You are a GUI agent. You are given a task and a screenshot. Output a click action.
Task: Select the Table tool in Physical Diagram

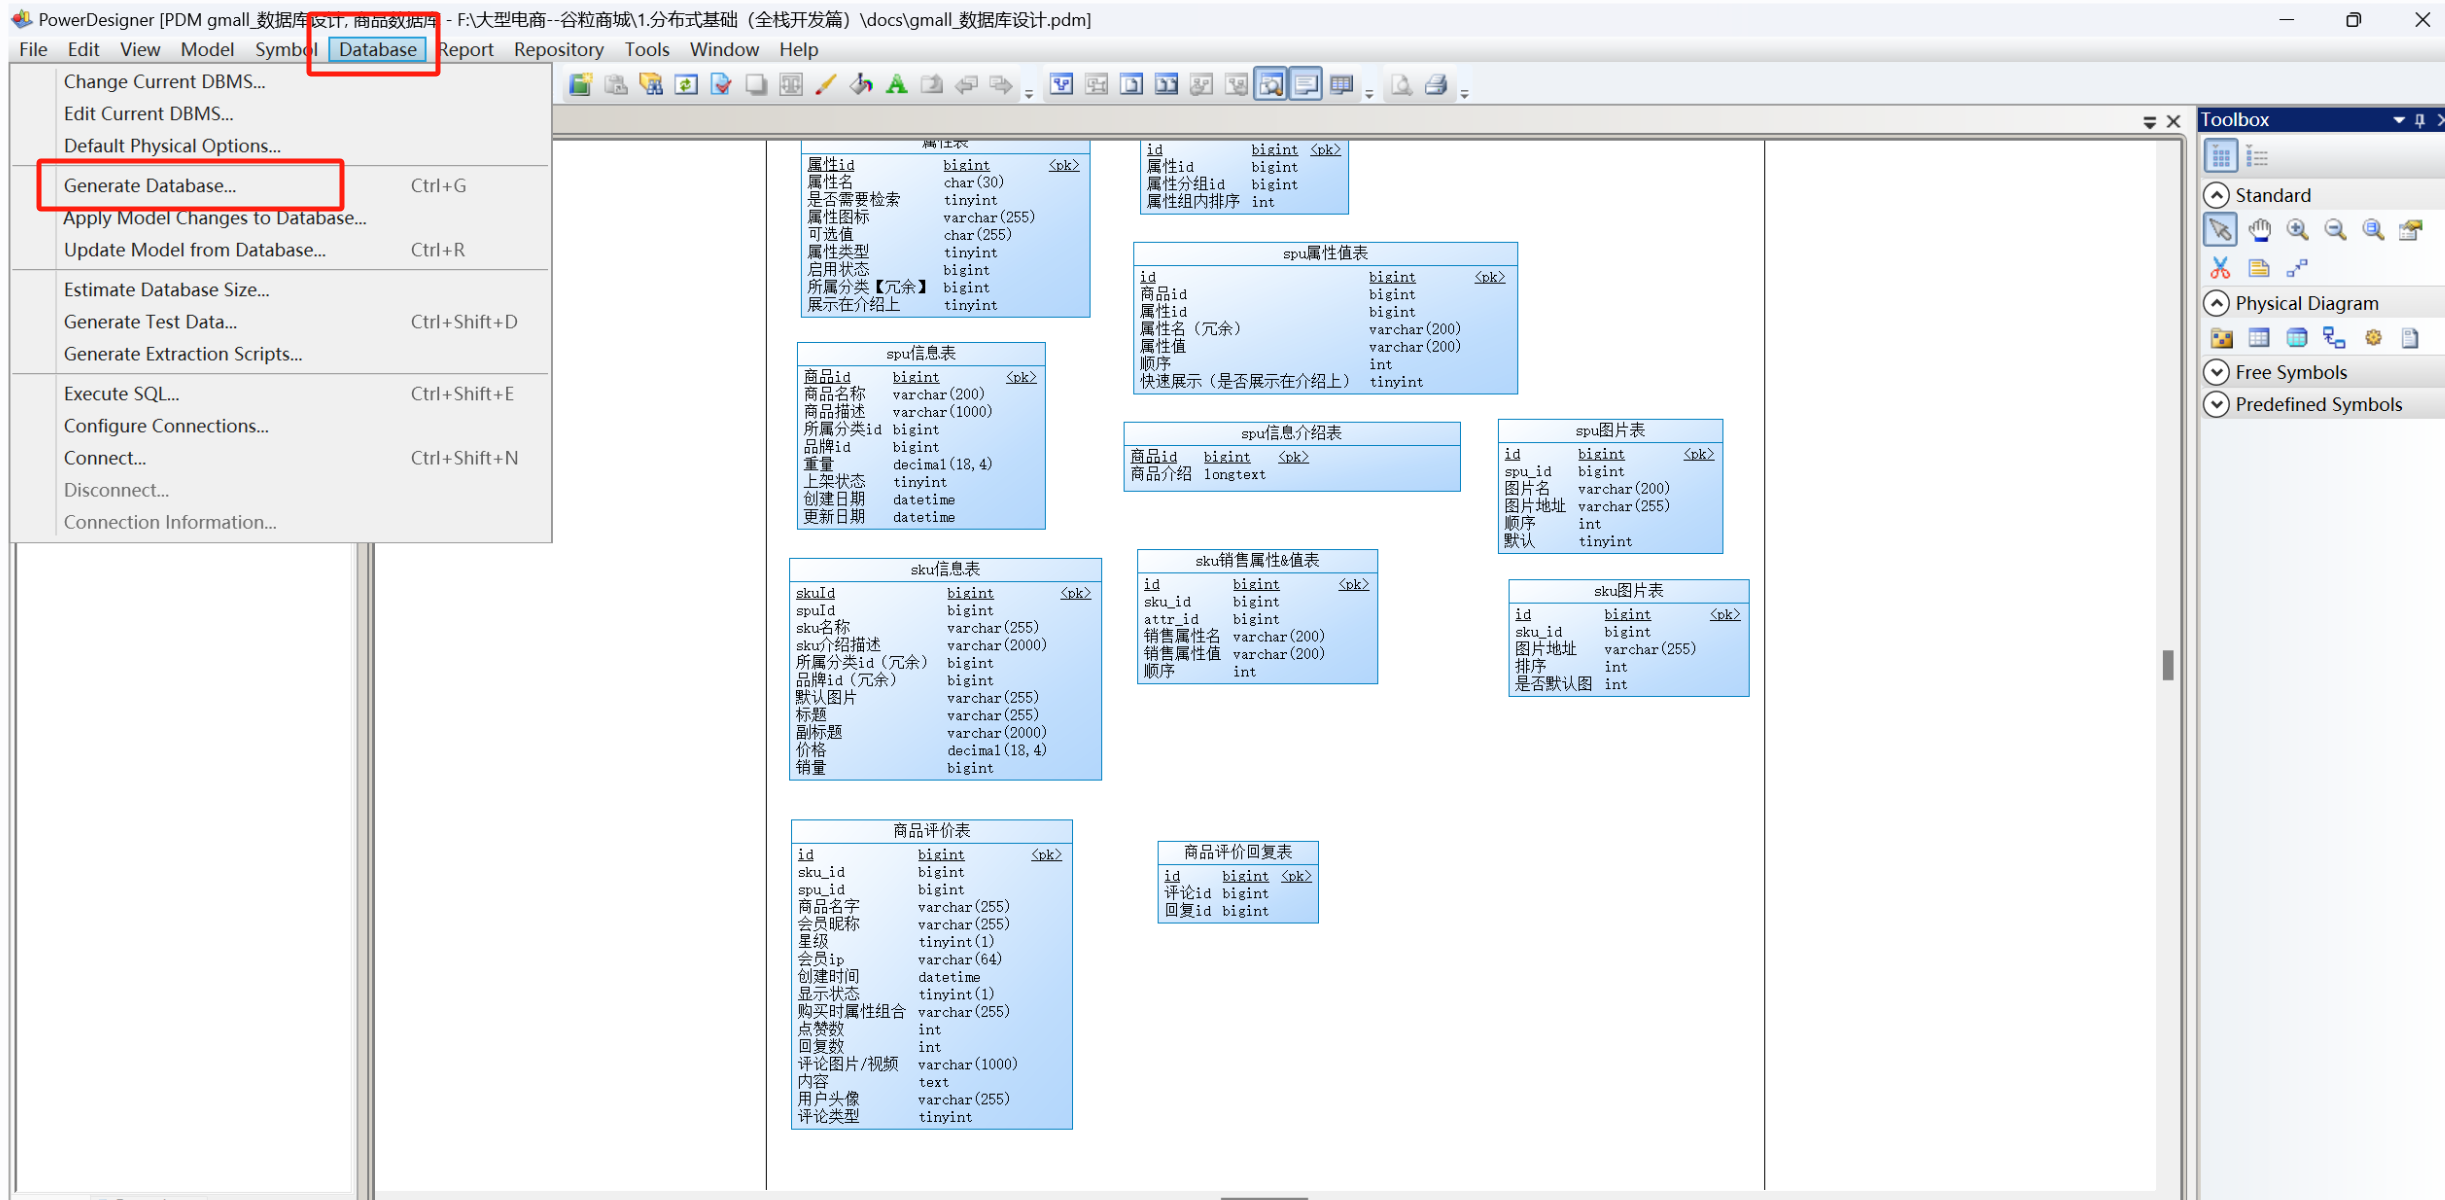point(2259,338)
